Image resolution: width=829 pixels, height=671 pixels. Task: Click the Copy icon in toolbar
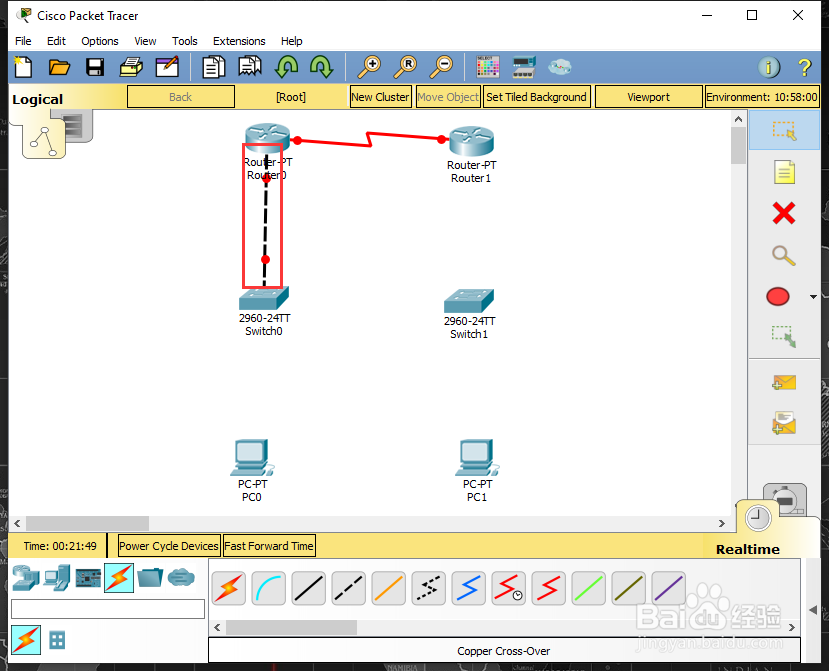(214, 67)
